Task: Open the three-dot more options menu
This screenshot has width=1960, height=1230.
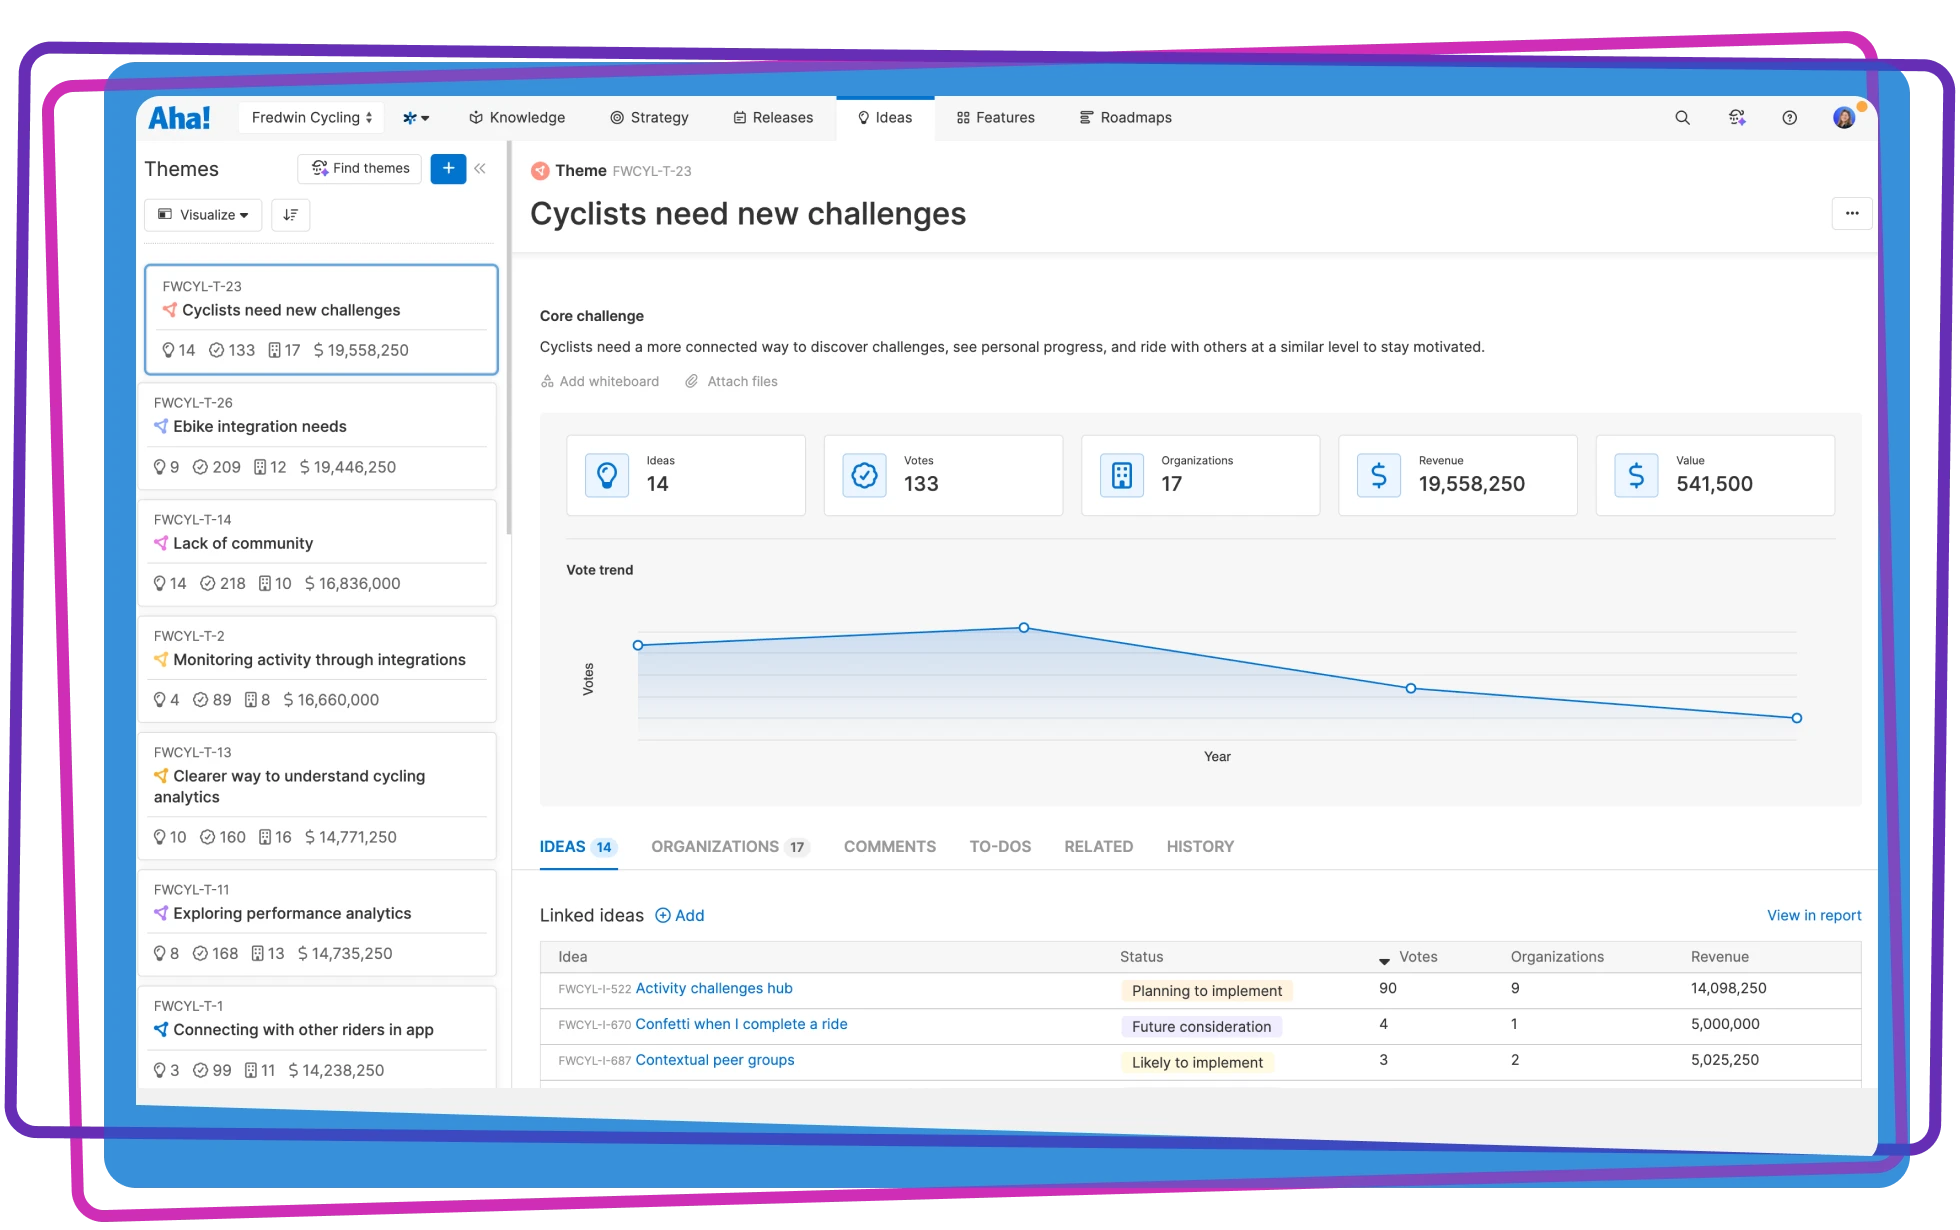Action: point(1852,213)
